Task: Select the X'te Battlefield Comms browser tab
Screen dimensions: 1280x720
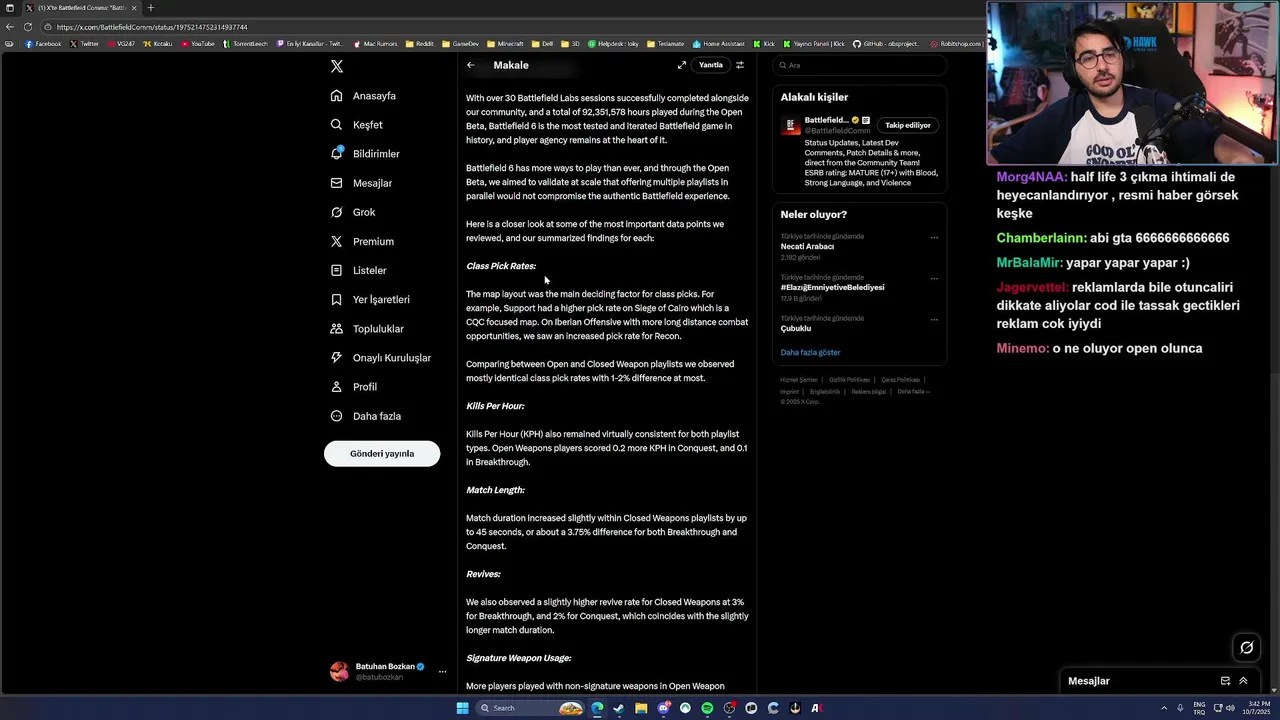Action: (82, 8)
